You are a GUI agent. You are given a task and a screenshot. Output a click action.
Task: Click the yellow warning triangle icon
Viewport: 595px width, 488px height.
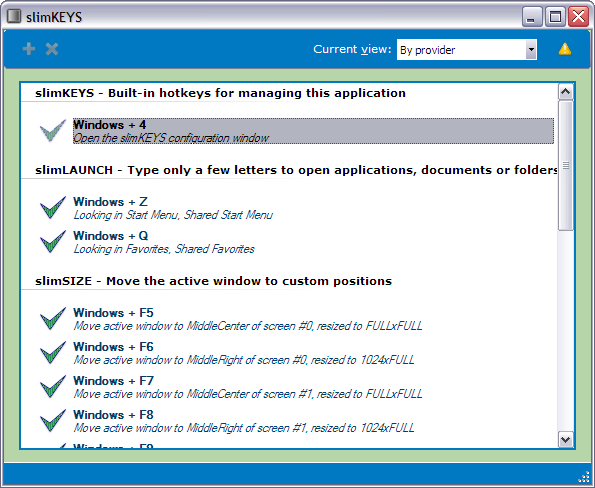pyautogui.click(x=565, y=49)
